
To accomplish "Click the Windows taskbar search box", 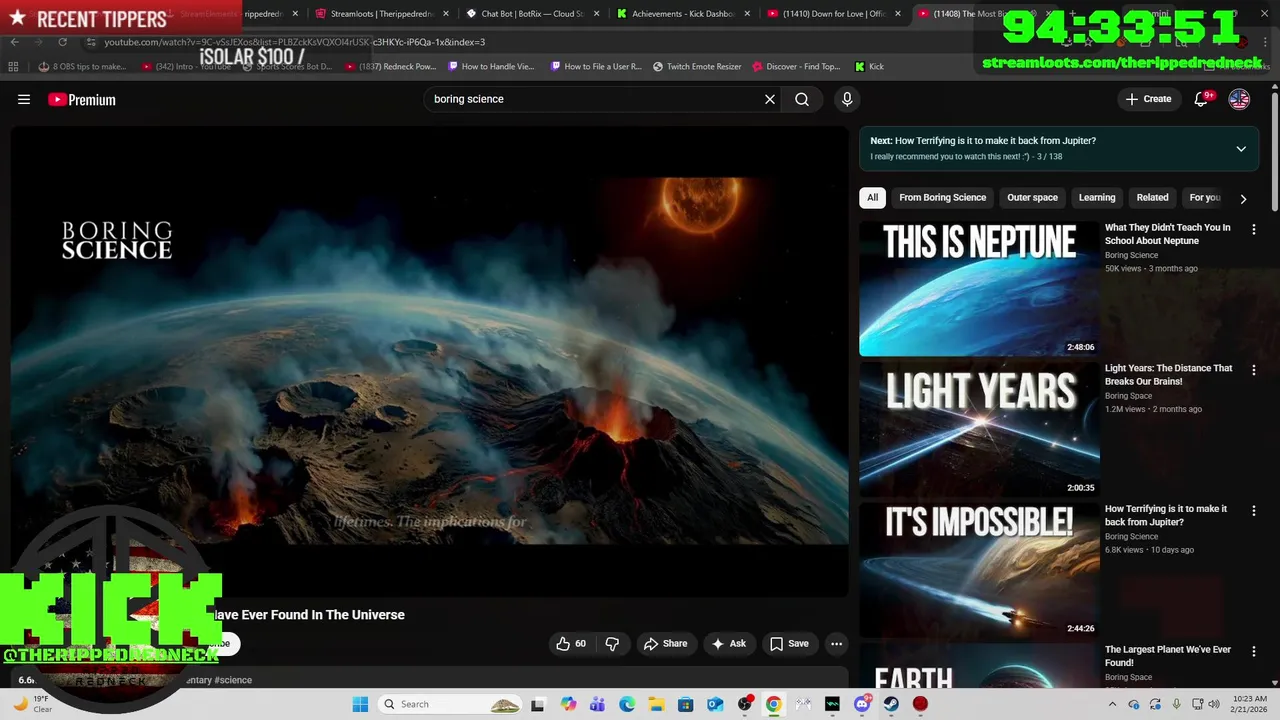I will click(x=450, y=704).
